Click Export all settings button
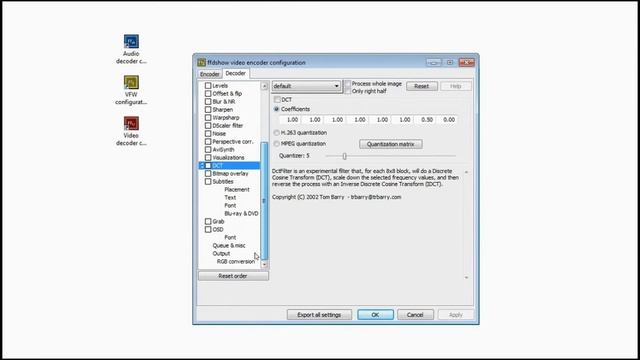Screen dimensions: 640x360 pos(319,315)
